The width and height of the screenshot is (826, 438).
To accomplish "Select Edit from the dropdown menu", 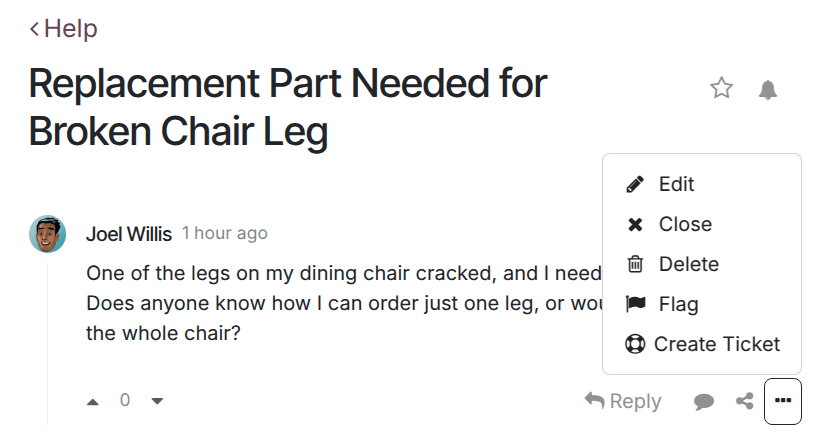I will 676,185.
